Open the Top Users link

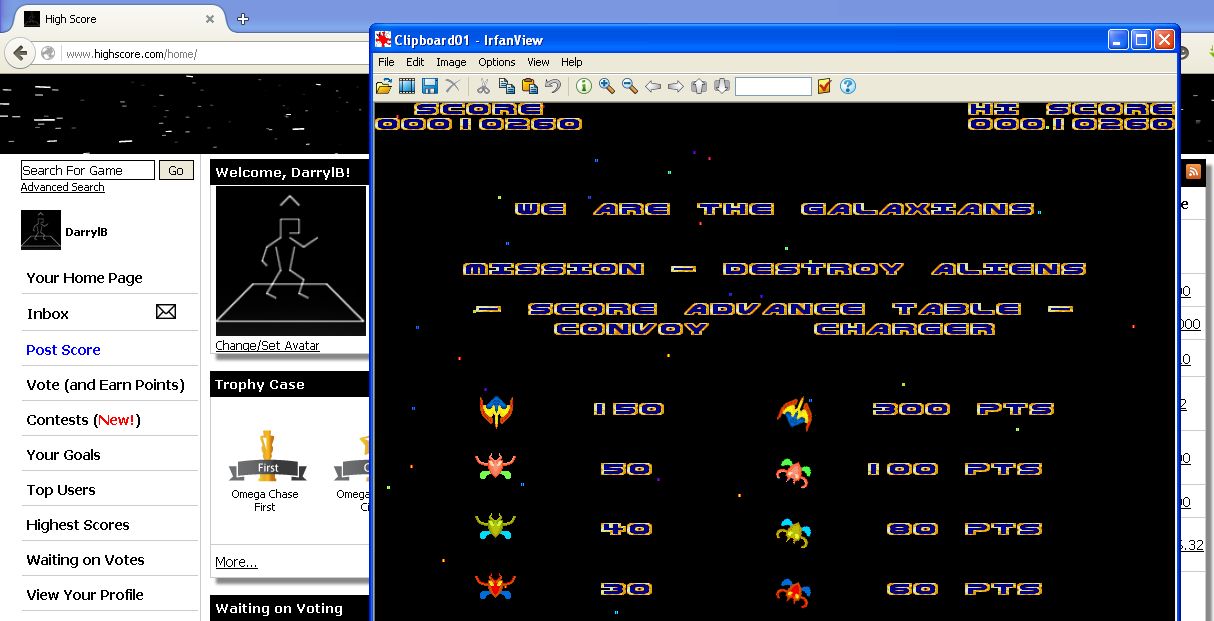(x=61, y=489)
